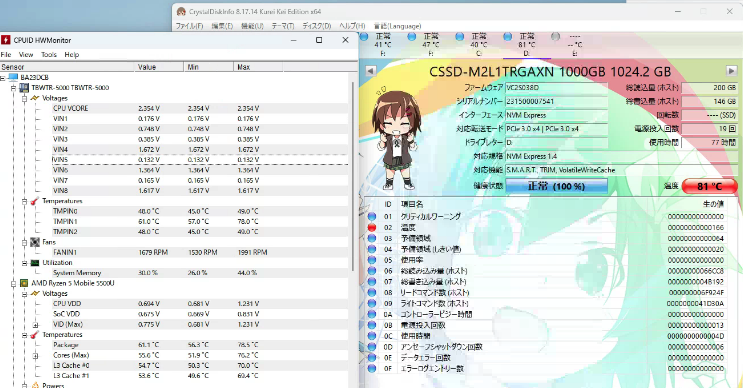
Task: Show the previous disk with left arrow
Action: coord(371,71)
